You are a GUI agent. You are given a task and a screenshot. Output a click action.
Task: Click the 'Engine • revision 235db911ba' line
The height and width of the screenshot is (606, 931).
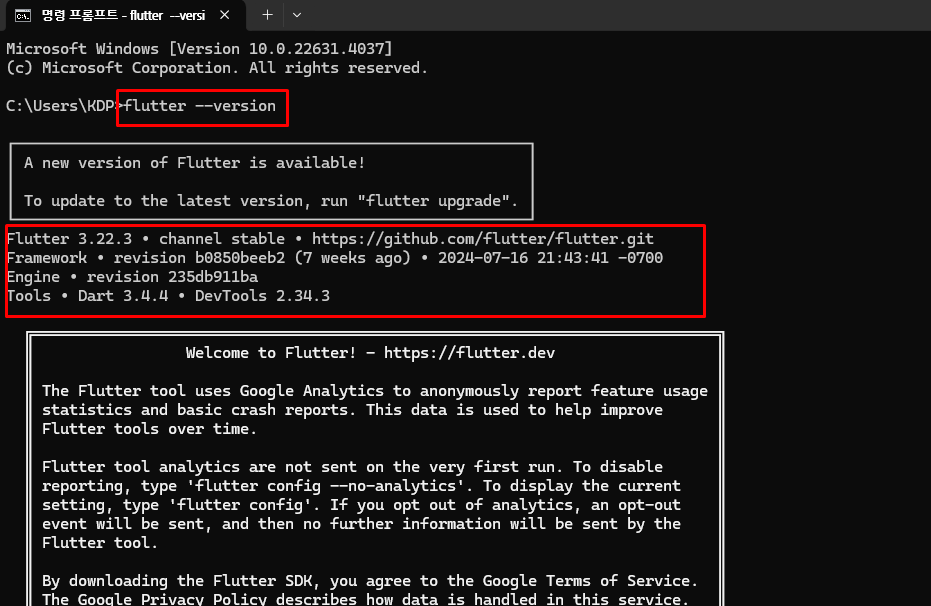132,277
